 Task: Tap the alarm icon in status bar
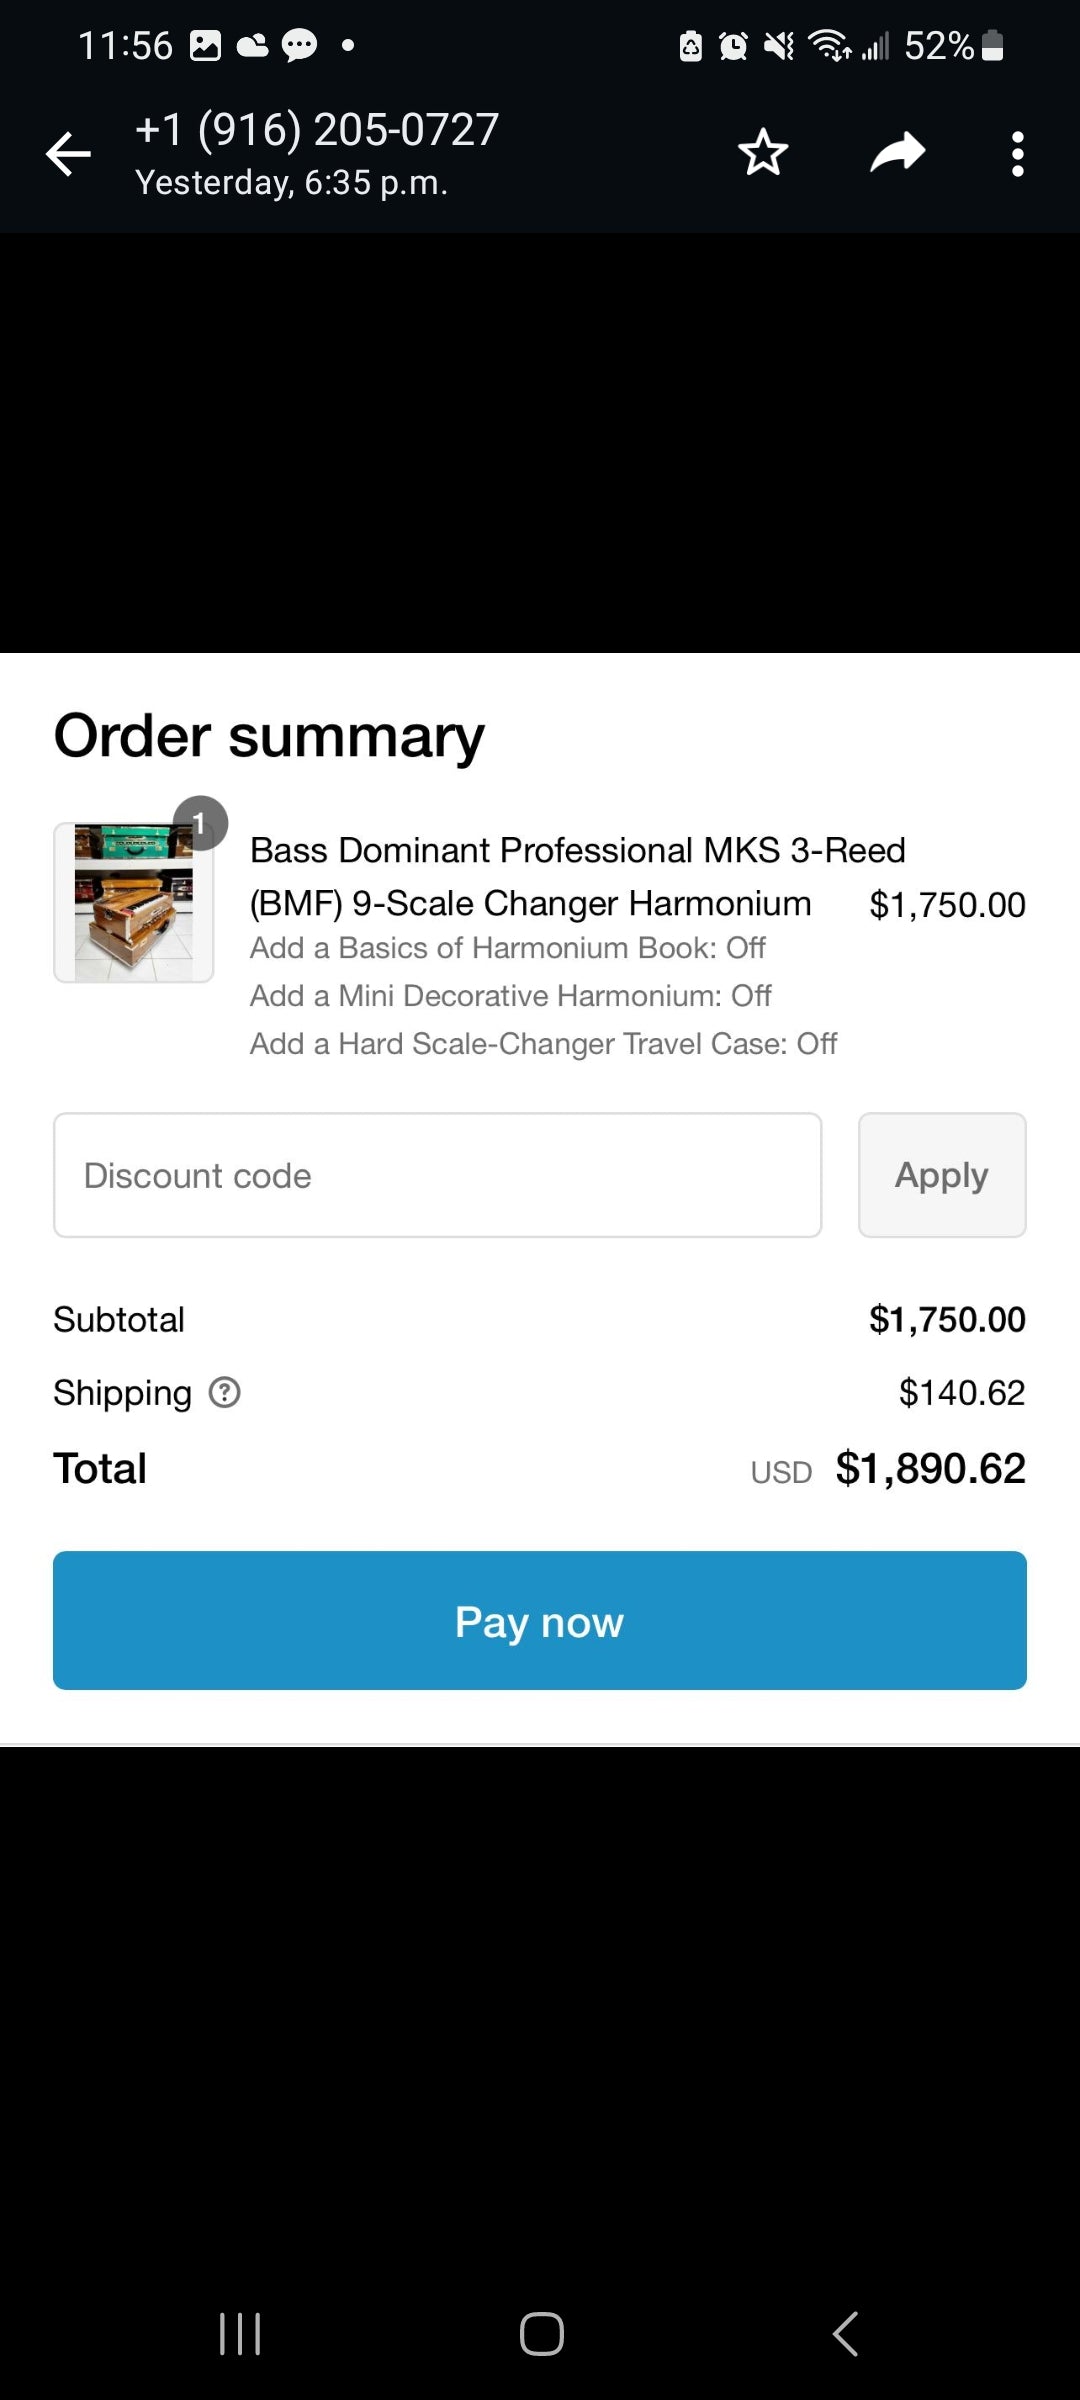(x=733, y=46)
